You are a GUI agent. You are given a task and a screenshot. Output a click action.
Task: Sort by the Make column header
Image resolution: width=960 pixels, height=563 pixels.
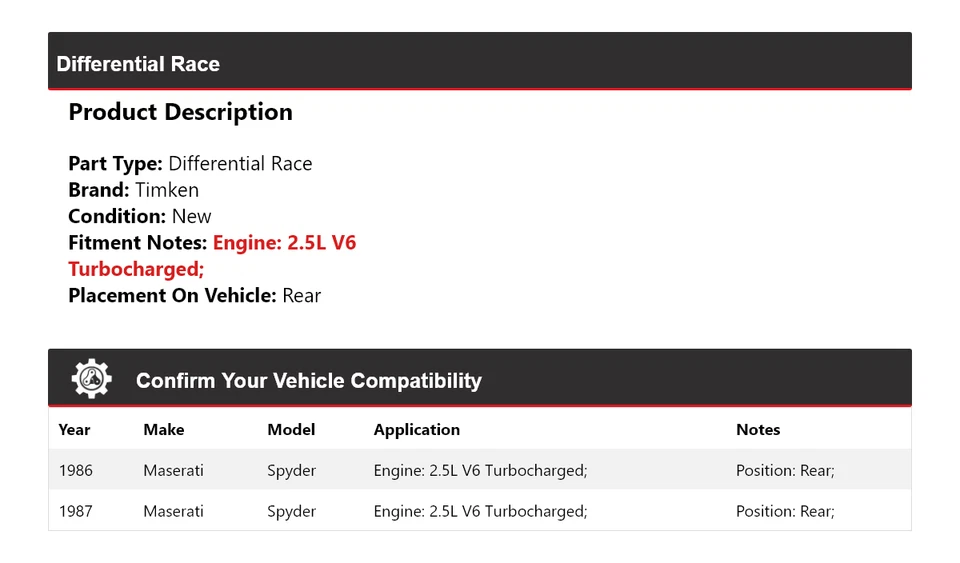pos(163,430)
